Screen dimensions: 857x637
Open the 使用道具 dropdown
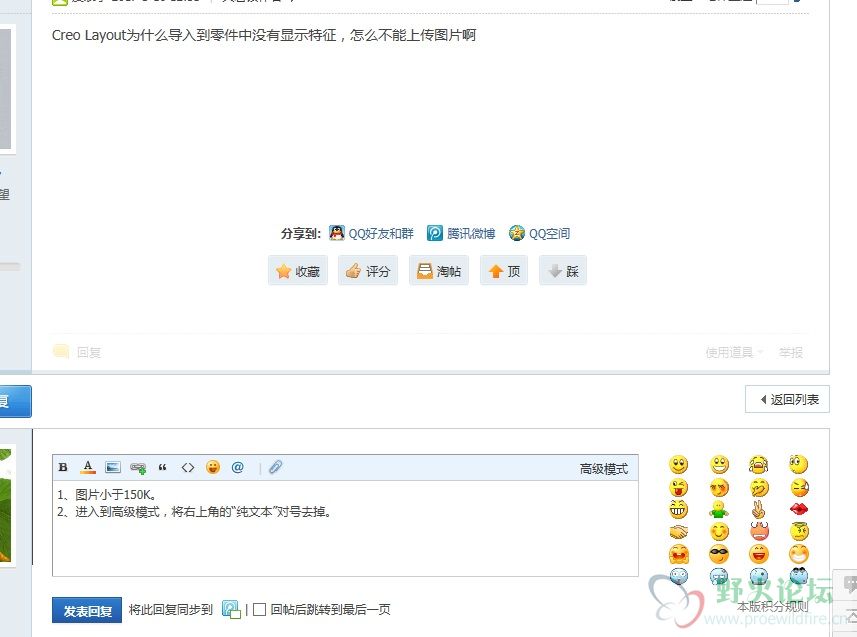[x=734, y=353]
